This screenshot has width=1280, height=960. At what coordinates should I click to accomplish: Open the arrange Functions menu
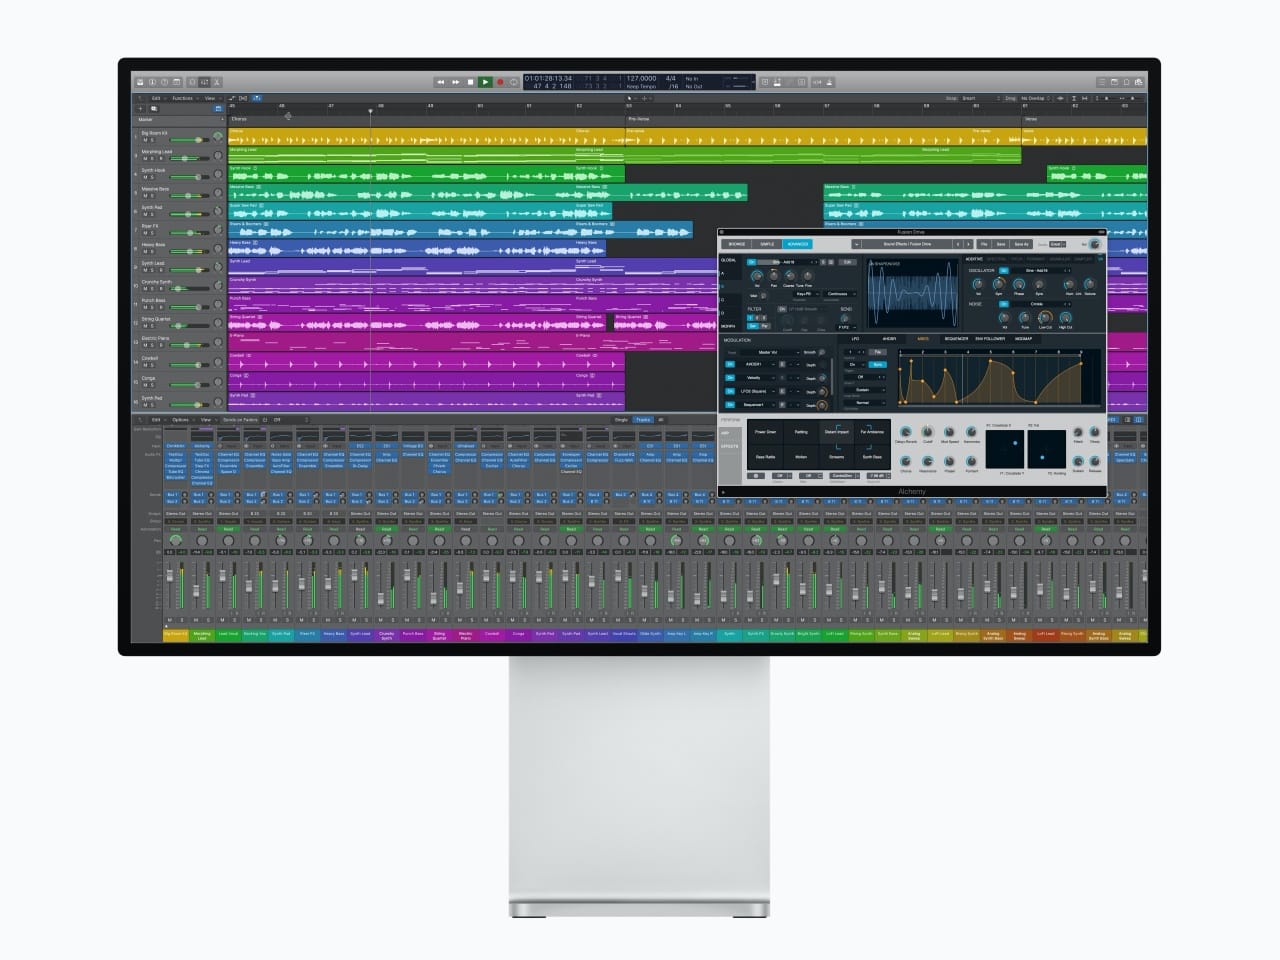point(183,98)
